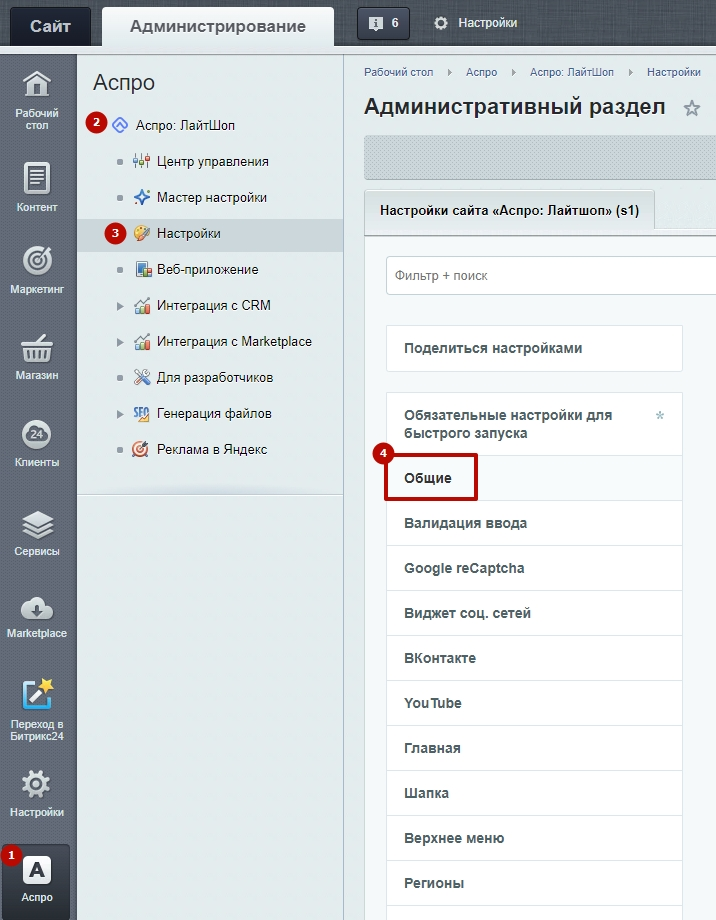The width and height of the screenshot is (716, 920).
Task: Open Обязательные настройки для быстрого запуска
Action: (x=534, y=424)
